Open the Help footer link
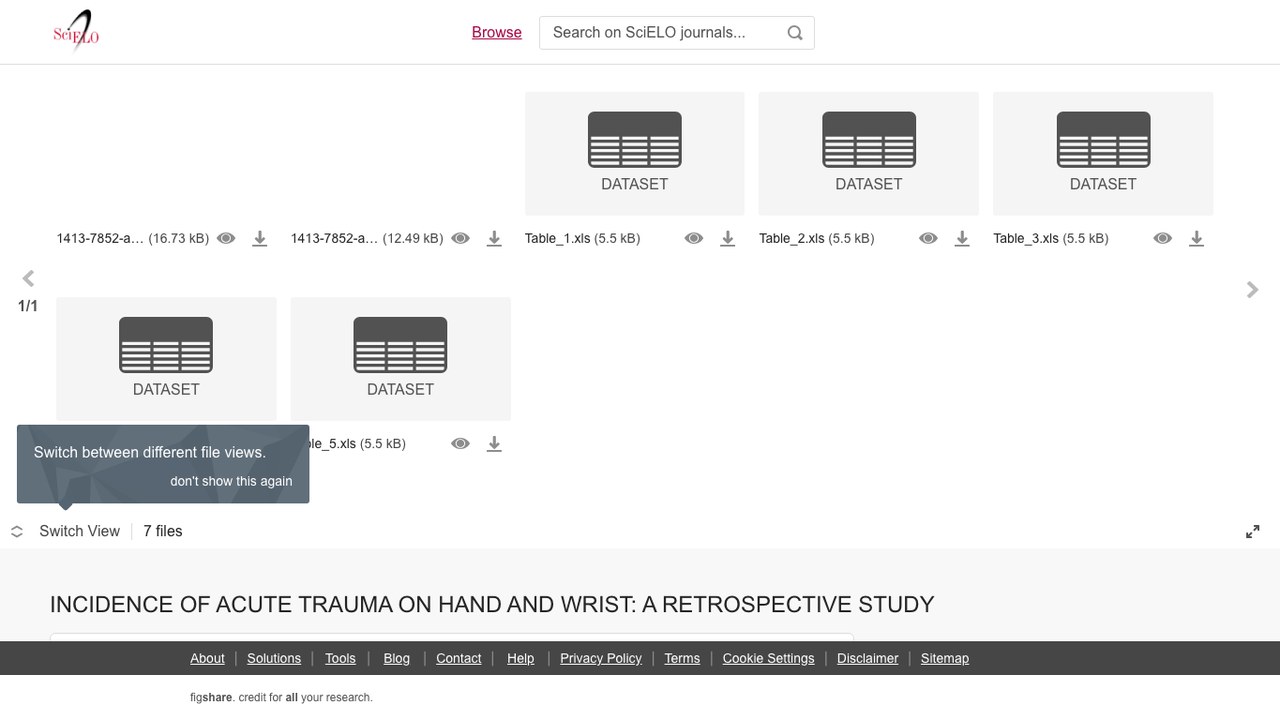1280x720 pixels. coord(520,658)
